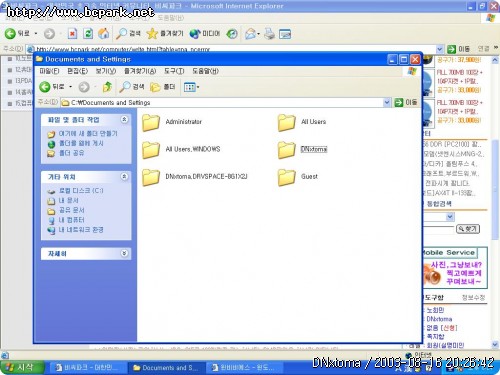Click the find button on webpage
Image resolution: width=500 pixels, height=375 pixels.
coord(468,229)
